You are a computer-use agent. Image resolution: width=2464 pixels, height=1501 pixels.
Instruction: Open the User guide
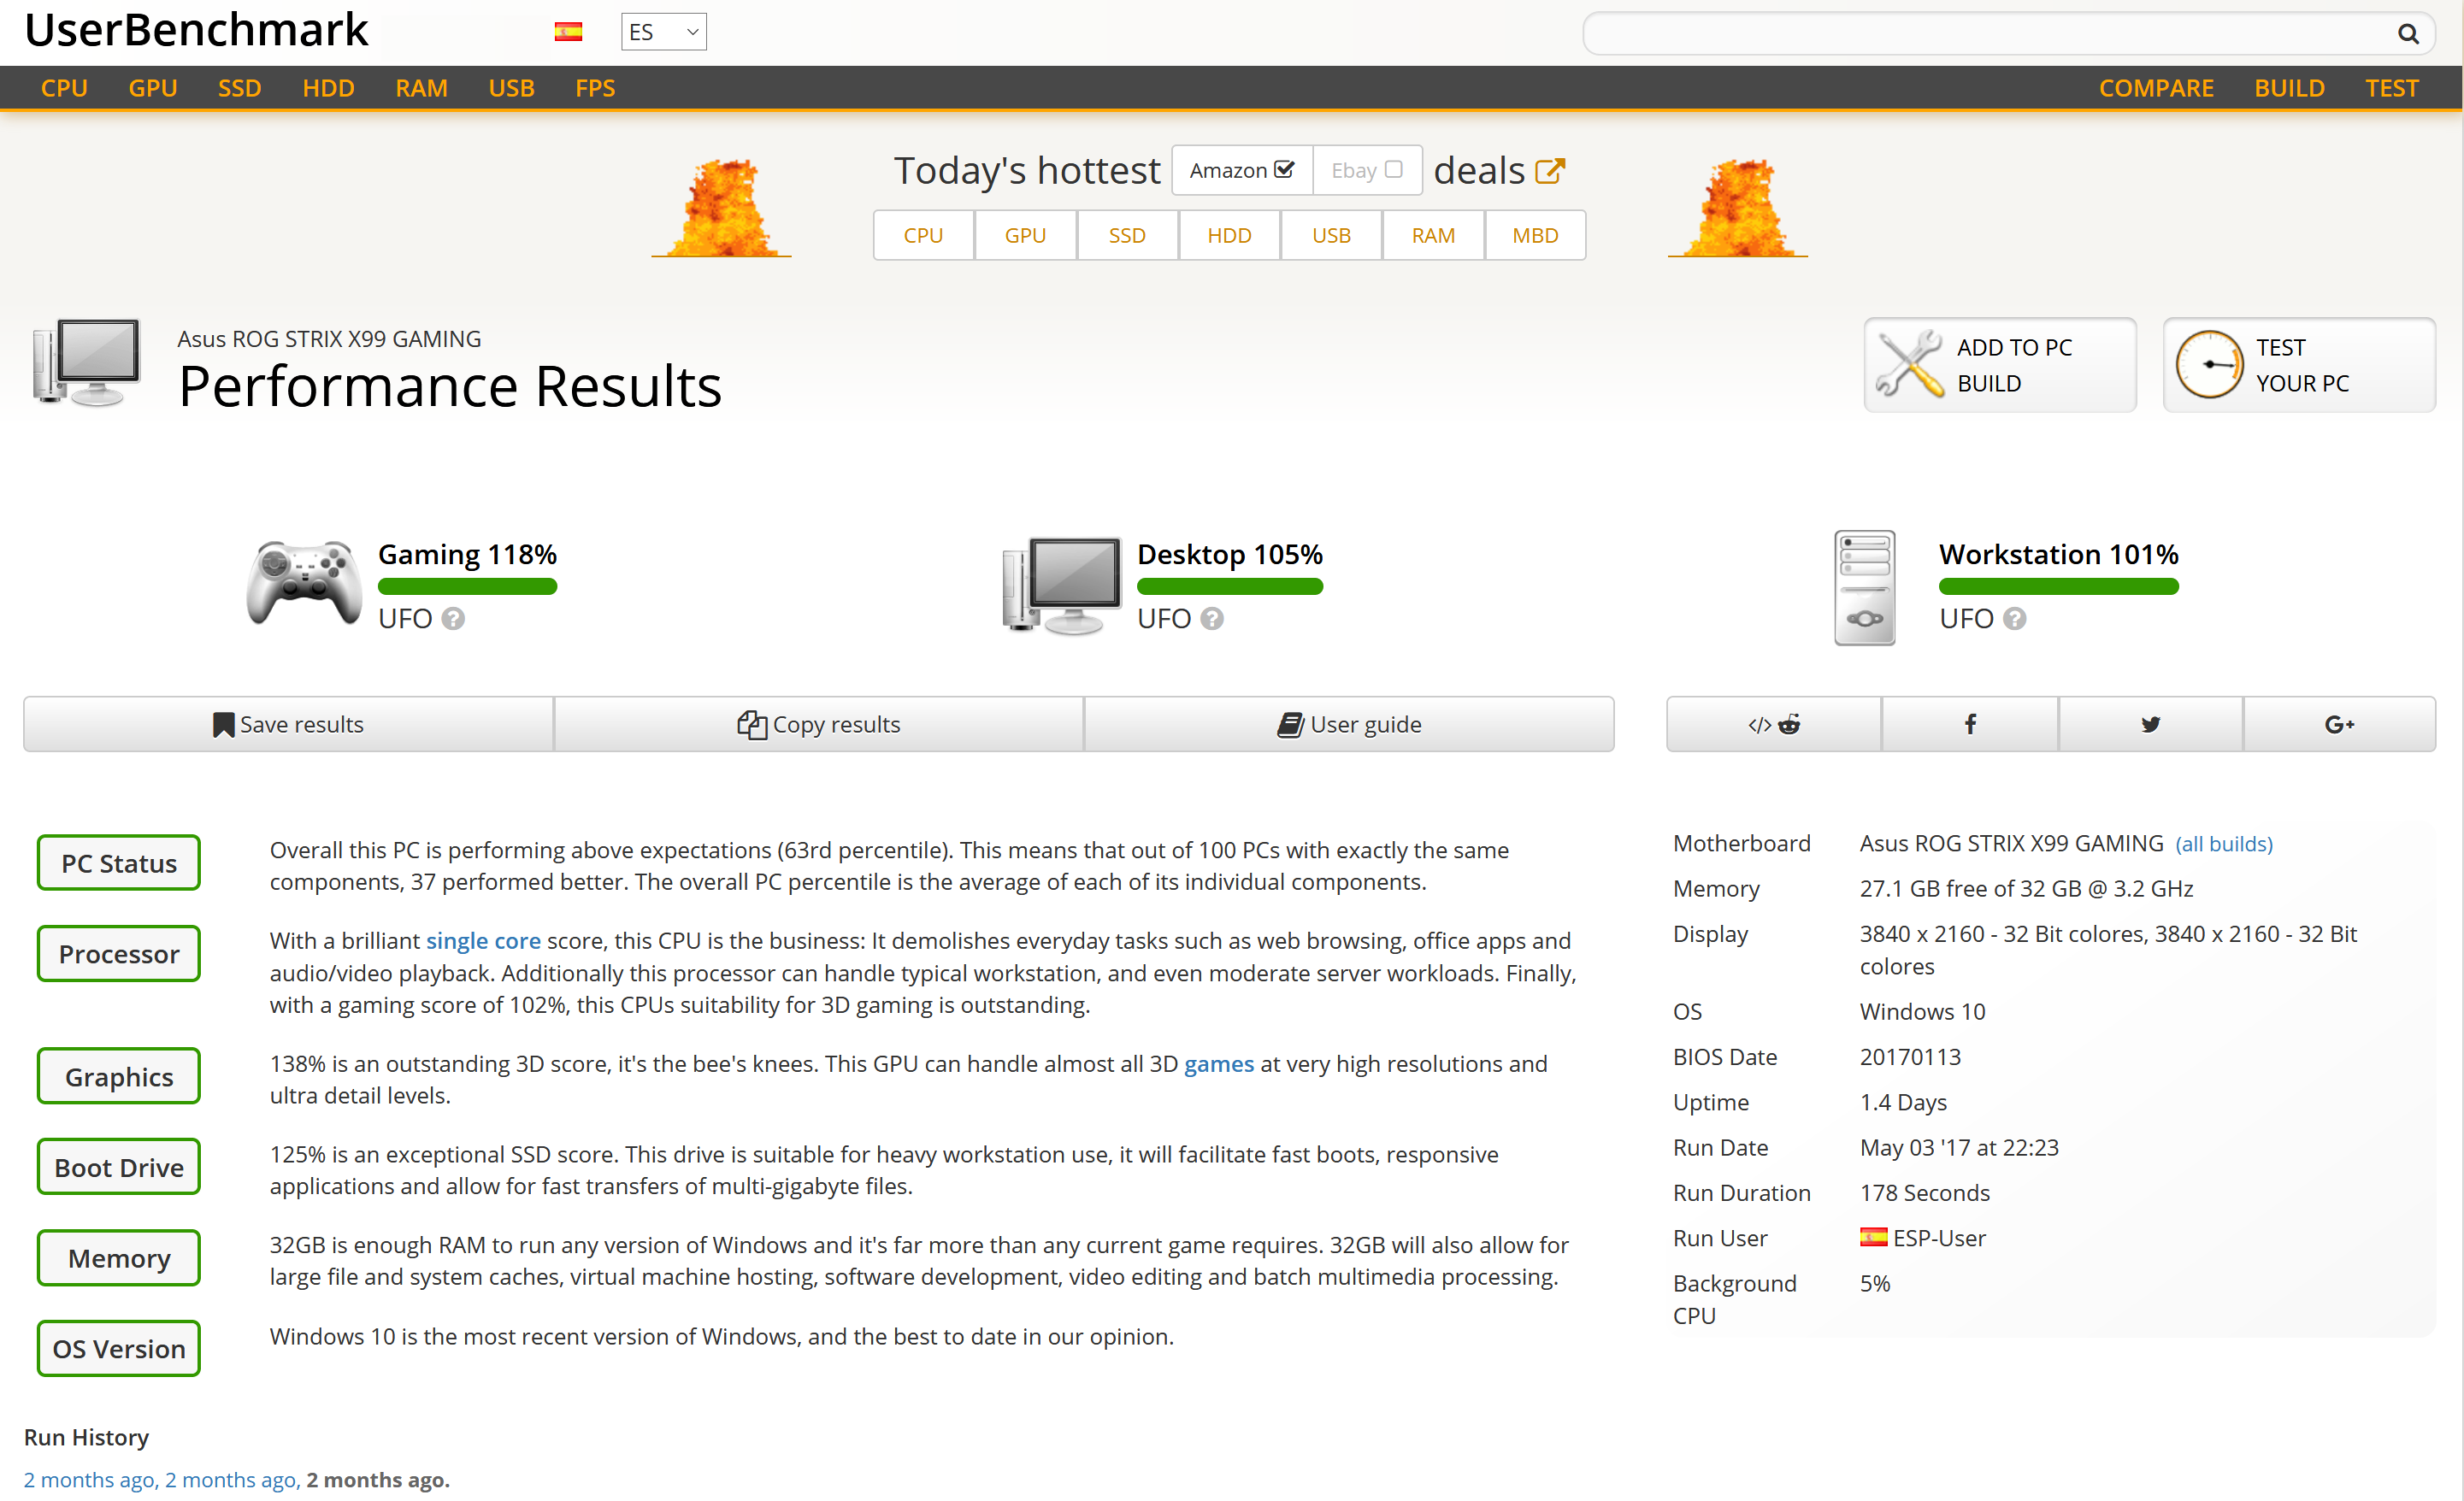pos(1349,724)
